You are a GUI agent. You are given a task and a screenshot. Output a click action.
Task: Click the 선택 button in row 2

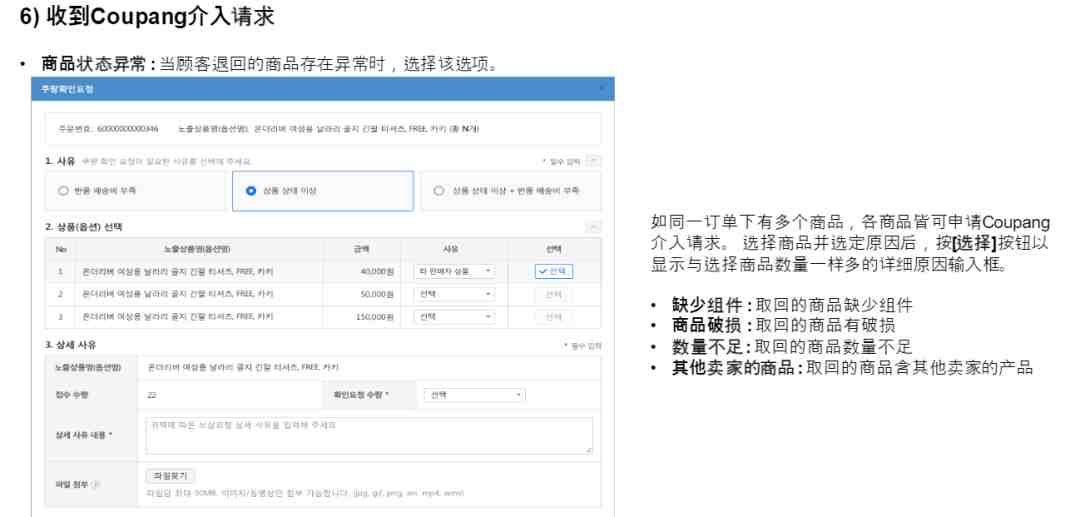point(554,294)
